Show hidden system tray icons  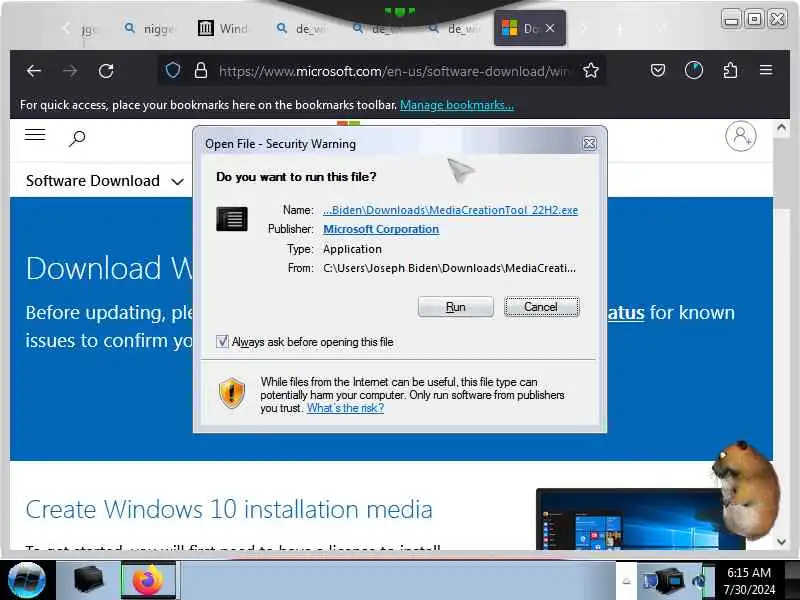(x=627, y=581)
